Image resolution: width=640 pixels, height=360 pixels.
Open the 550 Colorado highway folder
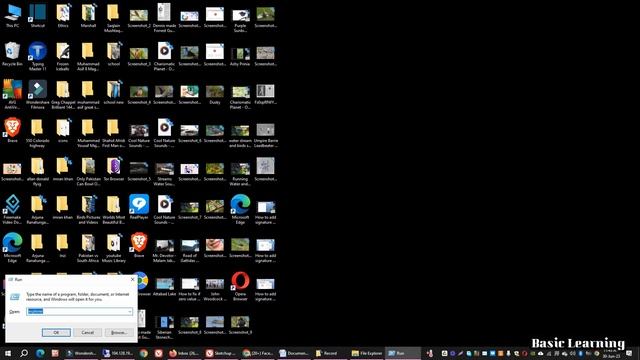coord(38,133)
